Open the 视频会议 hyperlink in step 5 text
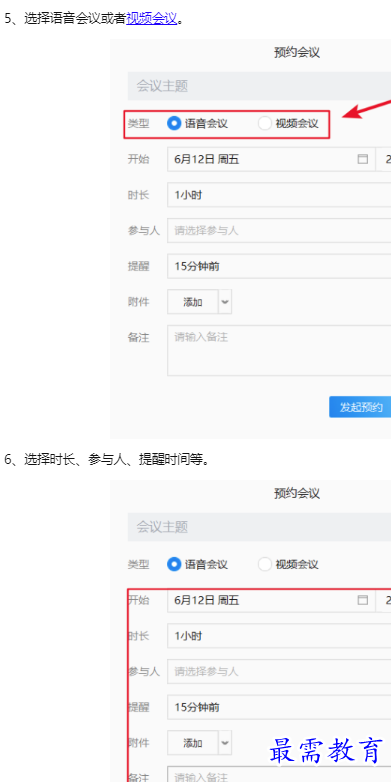 click(152, 19)
